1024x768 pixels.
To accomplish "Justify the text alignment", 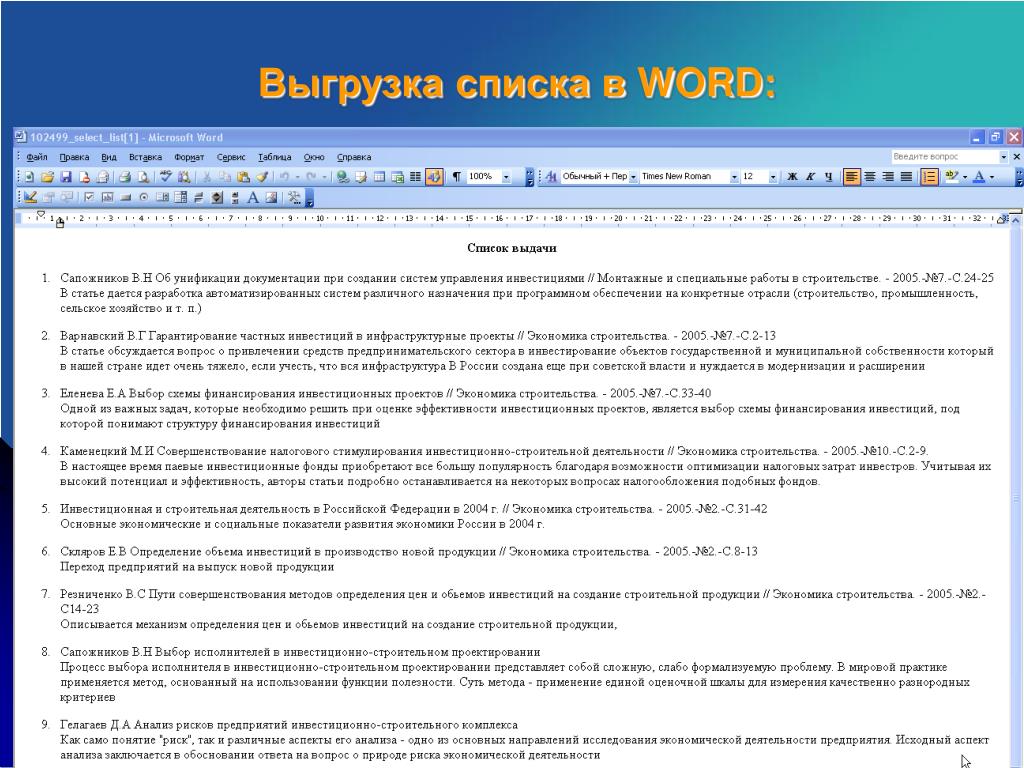I will click(906, 177).
